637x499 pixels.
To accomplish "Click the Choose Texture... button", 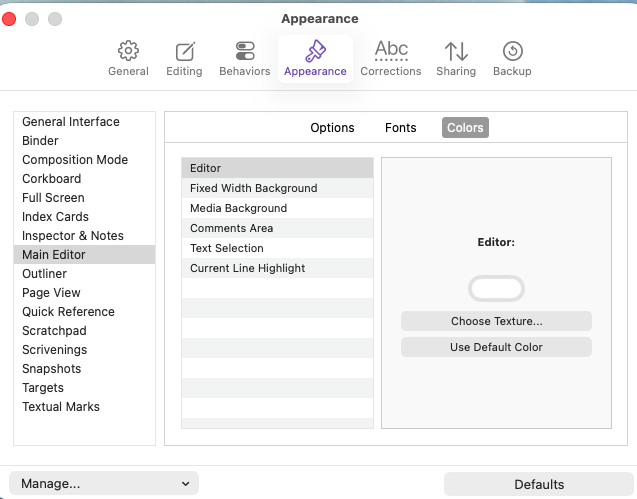I will click(496, 321).
